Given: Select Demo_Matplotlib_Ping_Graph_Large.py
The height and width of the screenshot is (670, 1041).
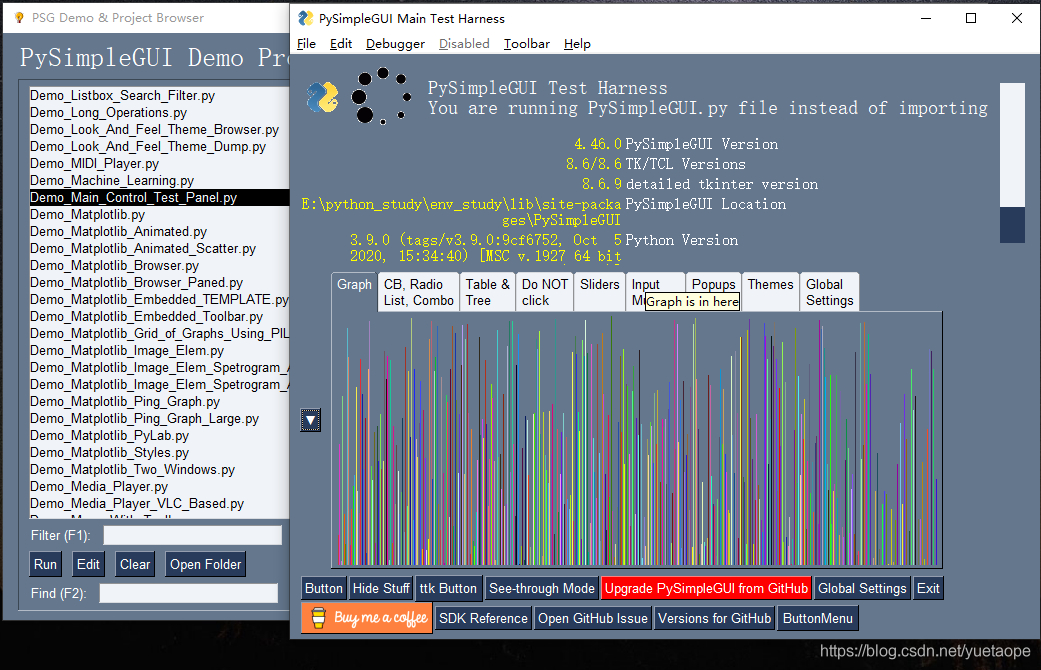Looking at the screenshot, I should pyautogui.click(x=159, y=419).
